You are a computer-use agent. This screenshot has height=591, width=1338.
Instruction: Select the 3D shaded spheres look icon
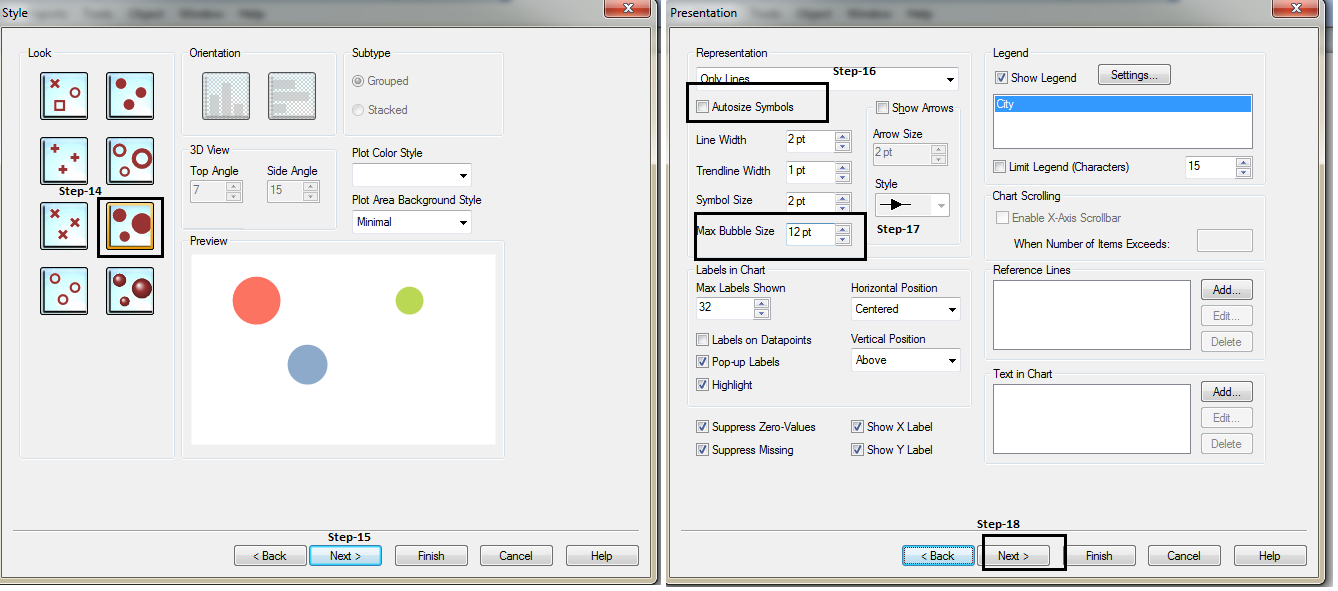coord(130,291)
